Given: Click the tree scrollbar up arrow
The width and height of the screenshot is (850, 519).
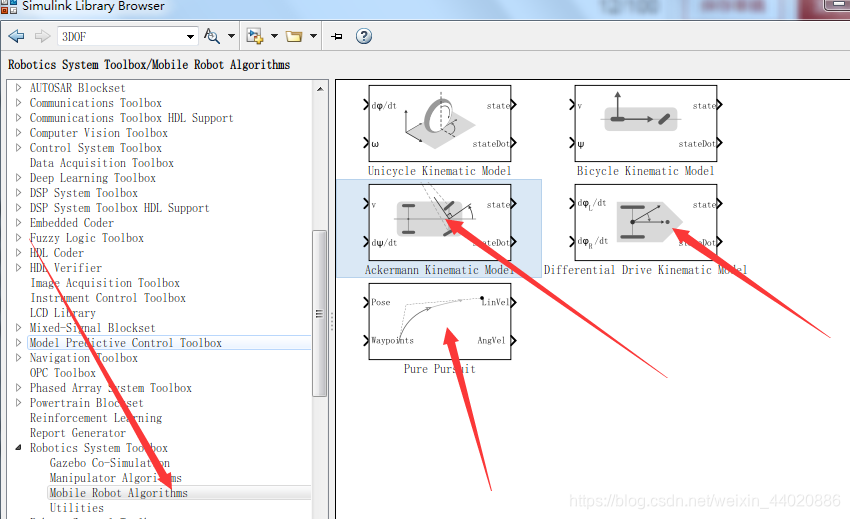Looking at the screenshot, I should 320,88.
